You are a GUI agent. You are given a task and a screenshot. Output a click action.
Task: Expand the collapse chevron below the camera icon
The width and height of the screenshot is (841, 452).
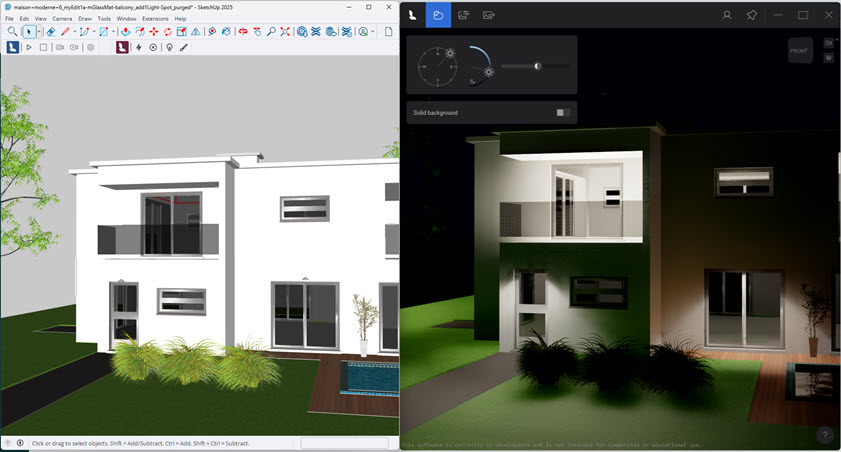click(828, 58)
